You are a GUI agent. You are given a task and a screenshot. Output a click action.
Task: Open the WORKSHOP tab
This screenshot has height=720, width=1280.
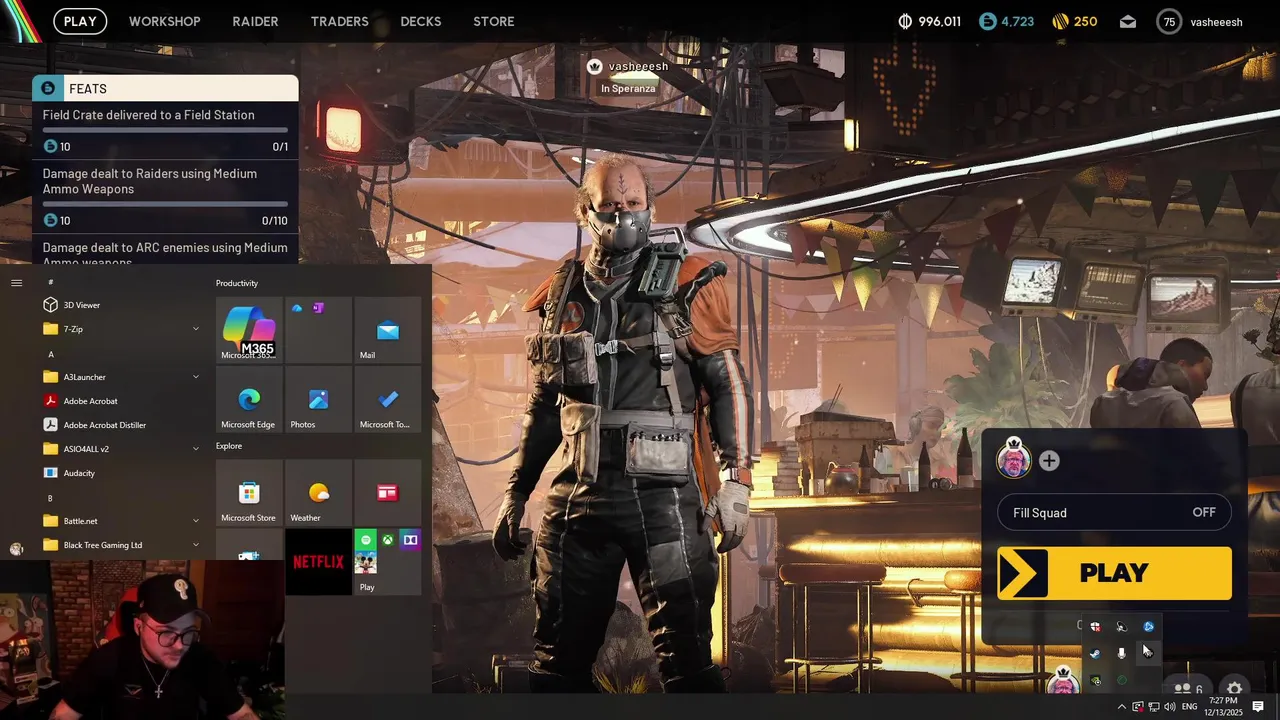(164, 21)
